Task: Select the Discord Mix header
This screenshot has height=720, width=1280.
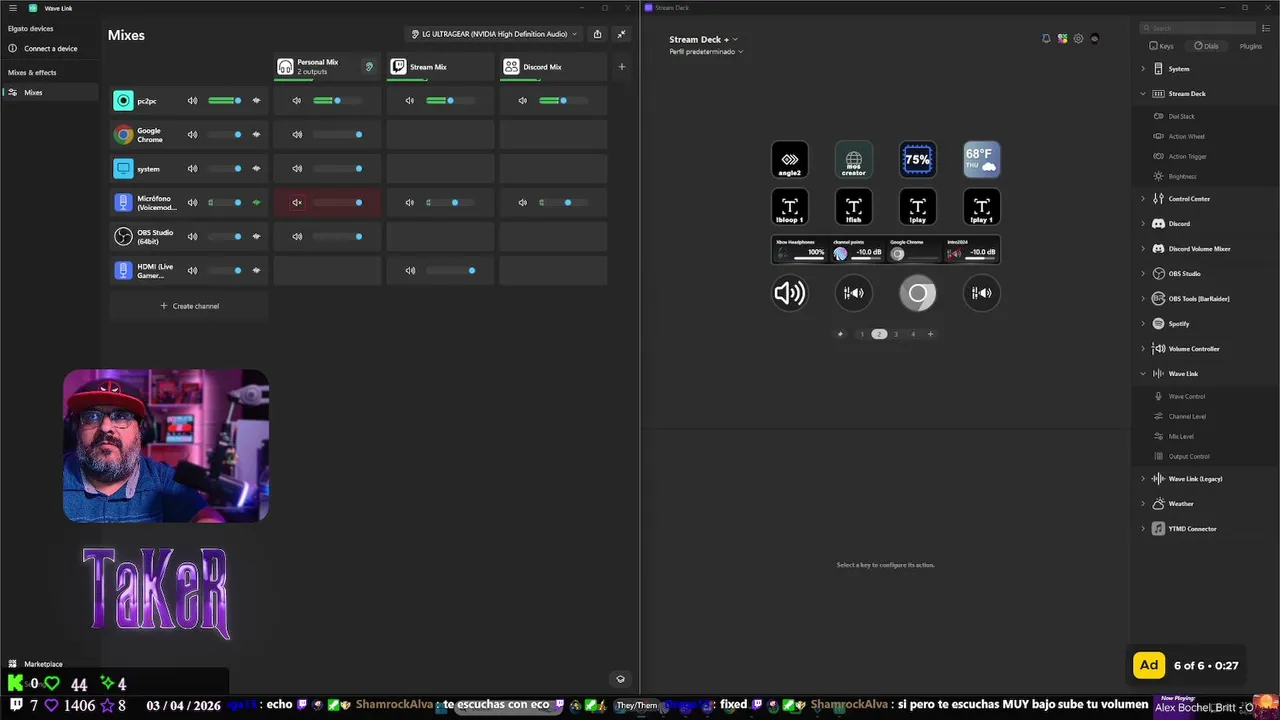Action: 553,67
